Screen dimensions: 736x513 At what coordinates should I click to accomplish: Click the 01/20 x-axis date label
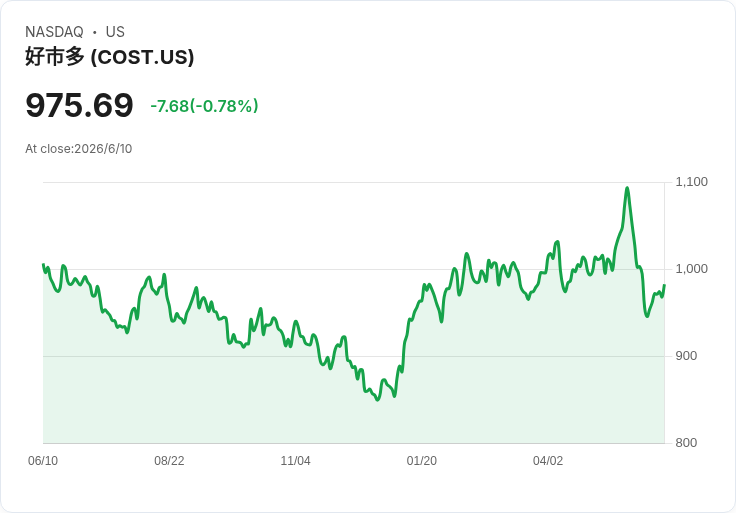click(422, 461)
